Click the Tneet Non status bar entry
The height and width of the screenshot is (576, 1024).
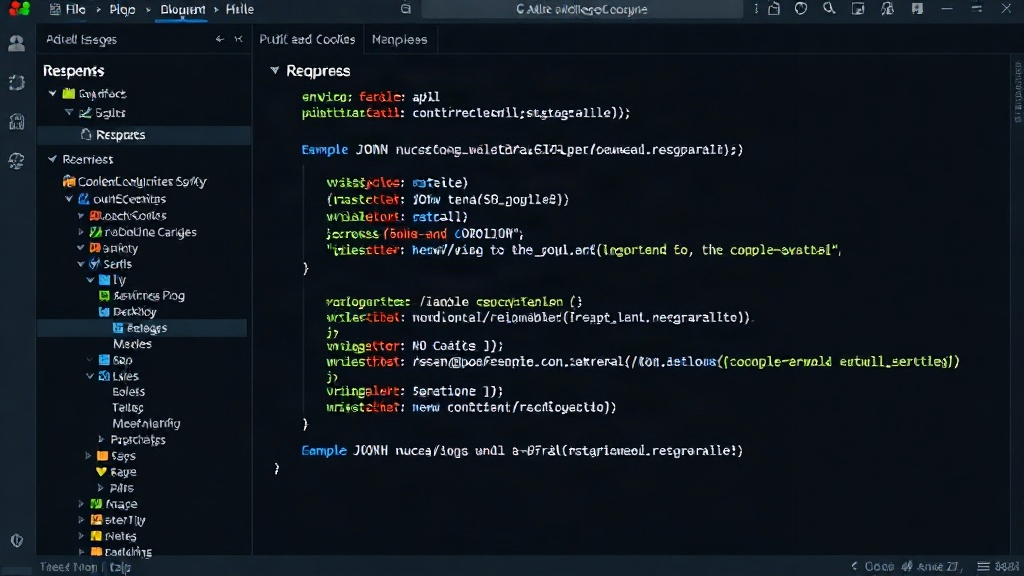click(x=69, y=567)
